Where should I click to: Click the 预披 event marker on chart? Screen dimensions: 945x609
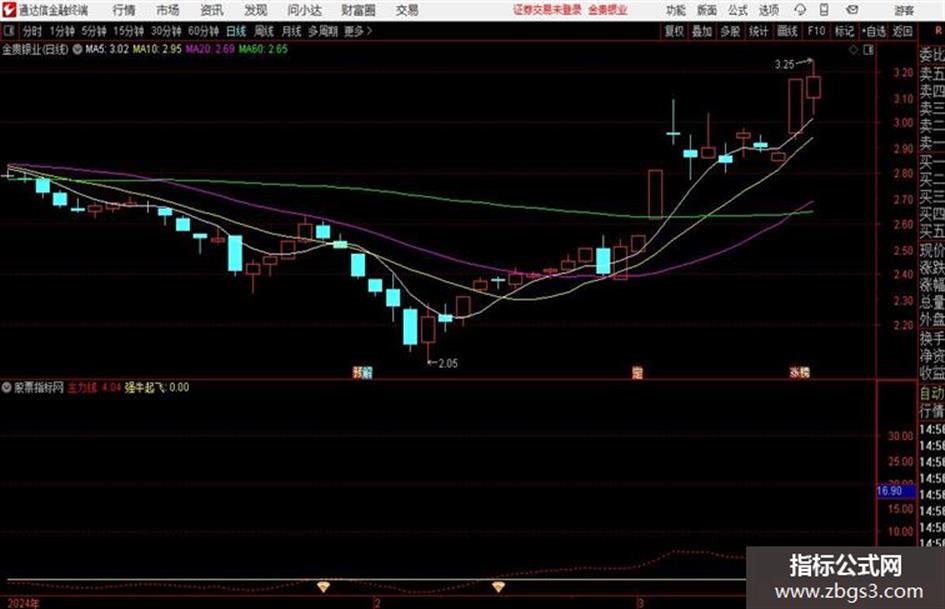click(x=362, y=373)
